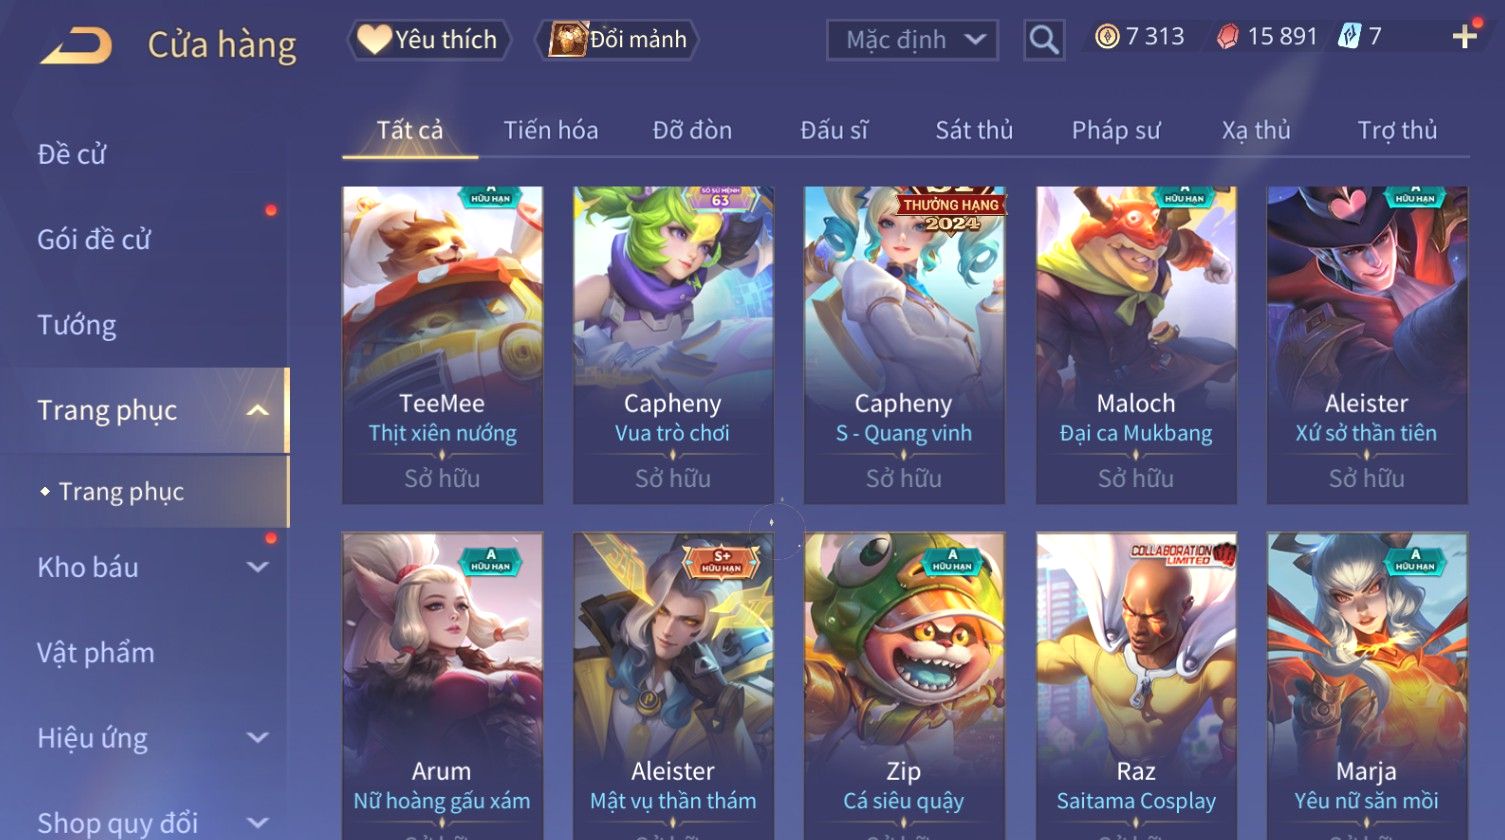This screenshot has width=1505, height=840.
Task: Select the TeeMee Thịt xiên nướng skin
Action: tap(442, 345)
